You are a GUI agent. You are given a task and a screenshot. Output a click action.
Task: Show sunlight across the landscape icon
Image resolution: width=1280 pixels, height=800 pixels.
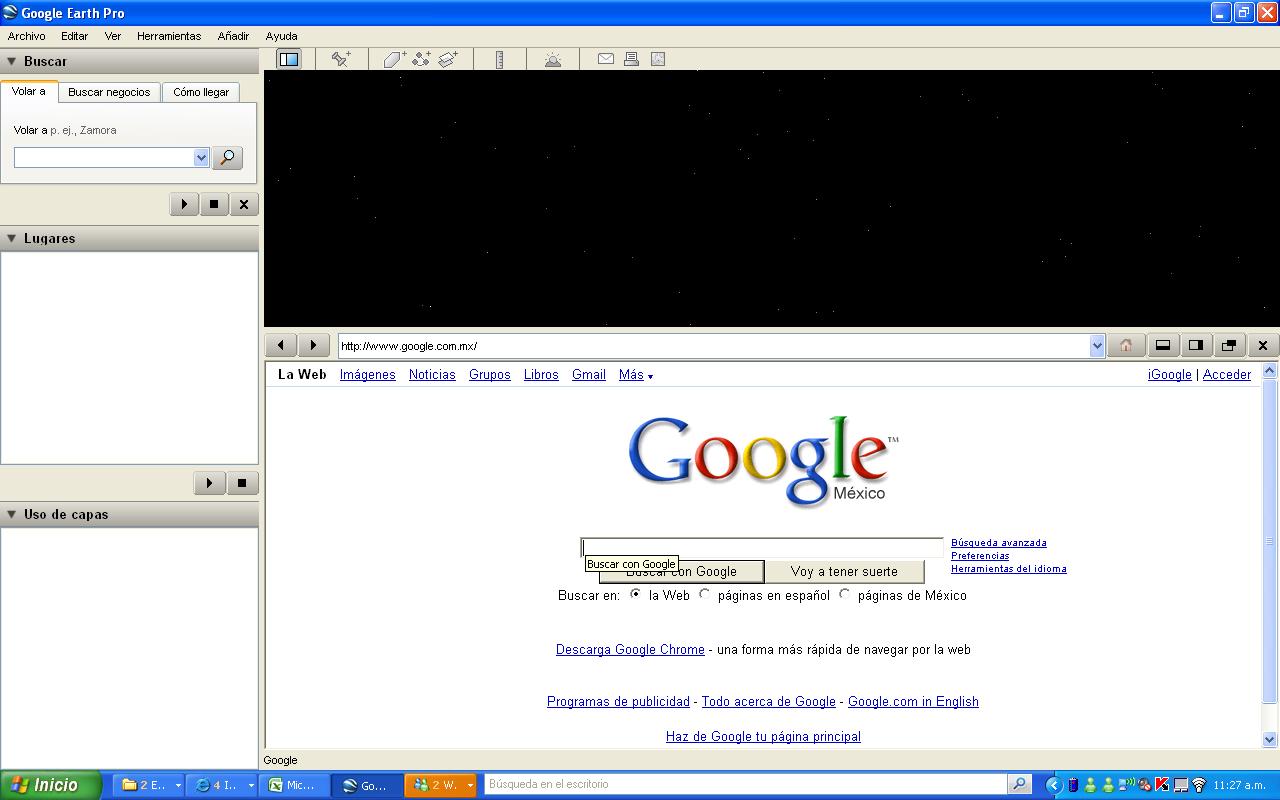pyautogui.click(x=553, y=59)
